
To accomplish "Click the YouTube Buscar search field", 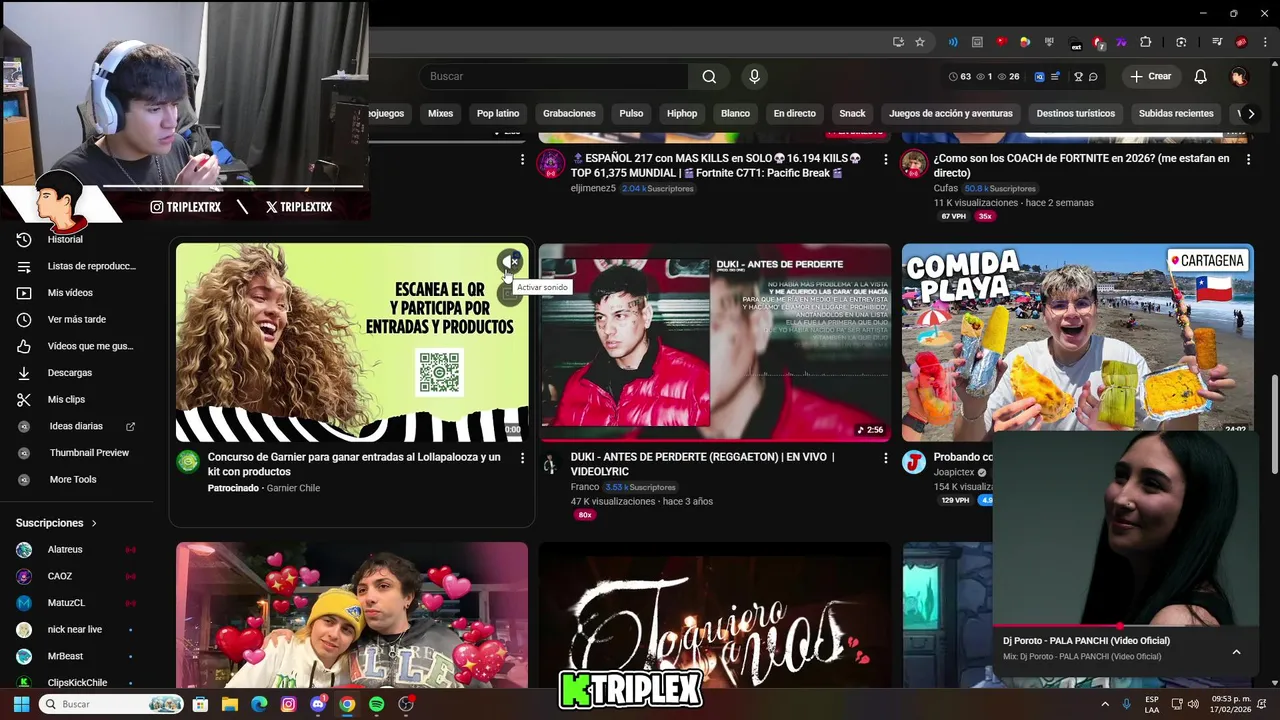I will click(554, 77).
